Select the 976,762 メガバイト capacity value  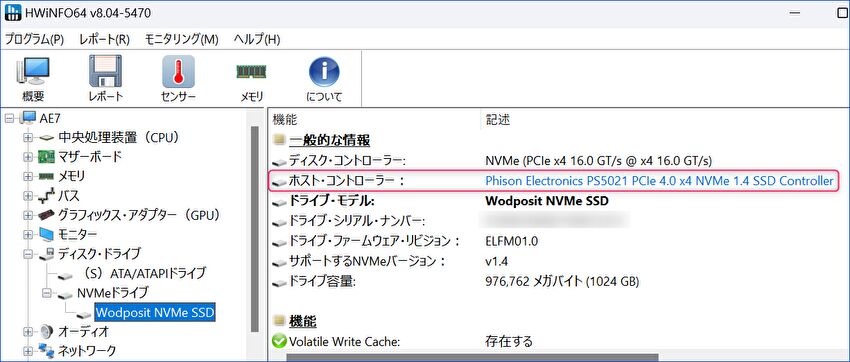562,282
